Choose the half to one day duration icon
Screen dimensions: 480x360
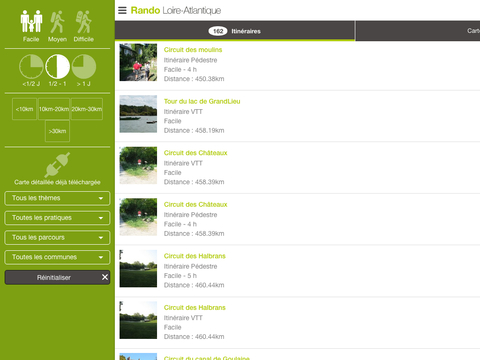pos(57,66)
